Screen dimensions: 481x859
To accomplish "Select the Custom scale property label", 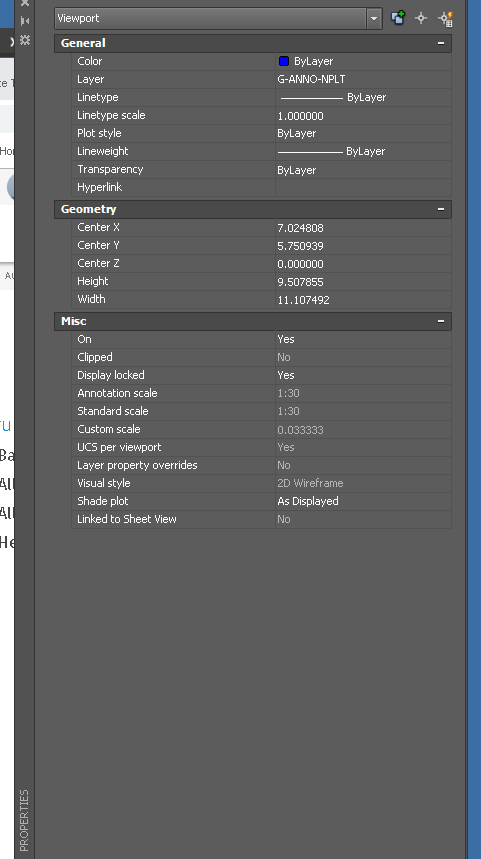I will click(108, 430).
